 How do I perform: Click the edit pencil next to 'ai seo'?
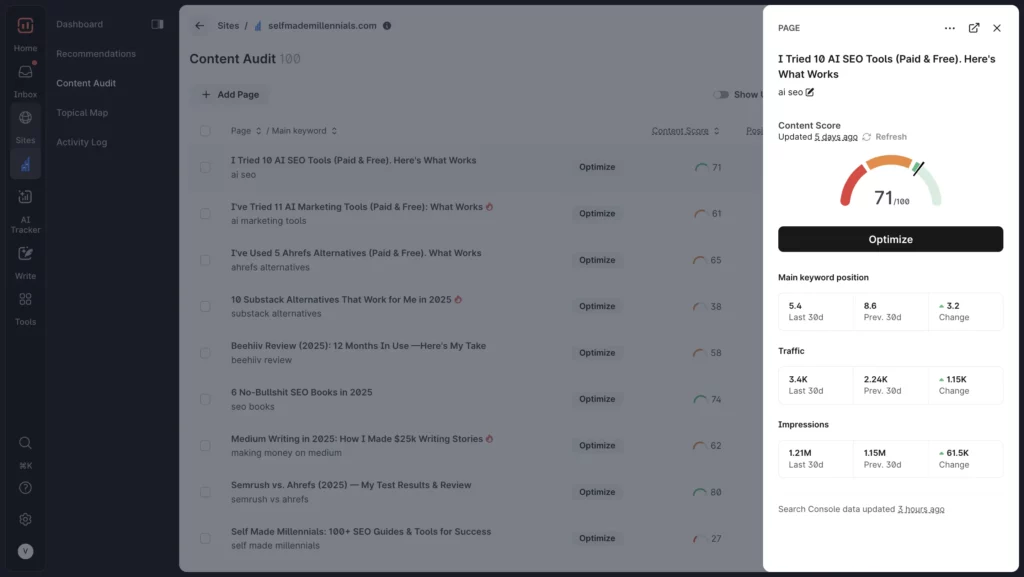coord(808,92)
